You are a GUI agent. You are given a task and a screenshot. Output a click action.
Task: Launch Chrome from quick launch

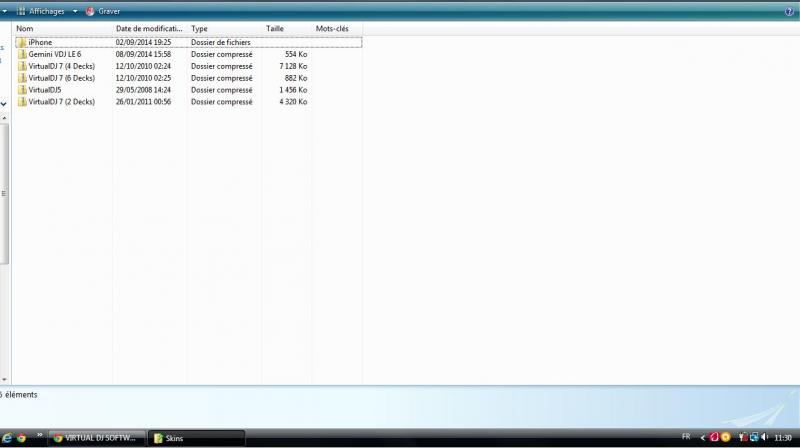(21, 438)
